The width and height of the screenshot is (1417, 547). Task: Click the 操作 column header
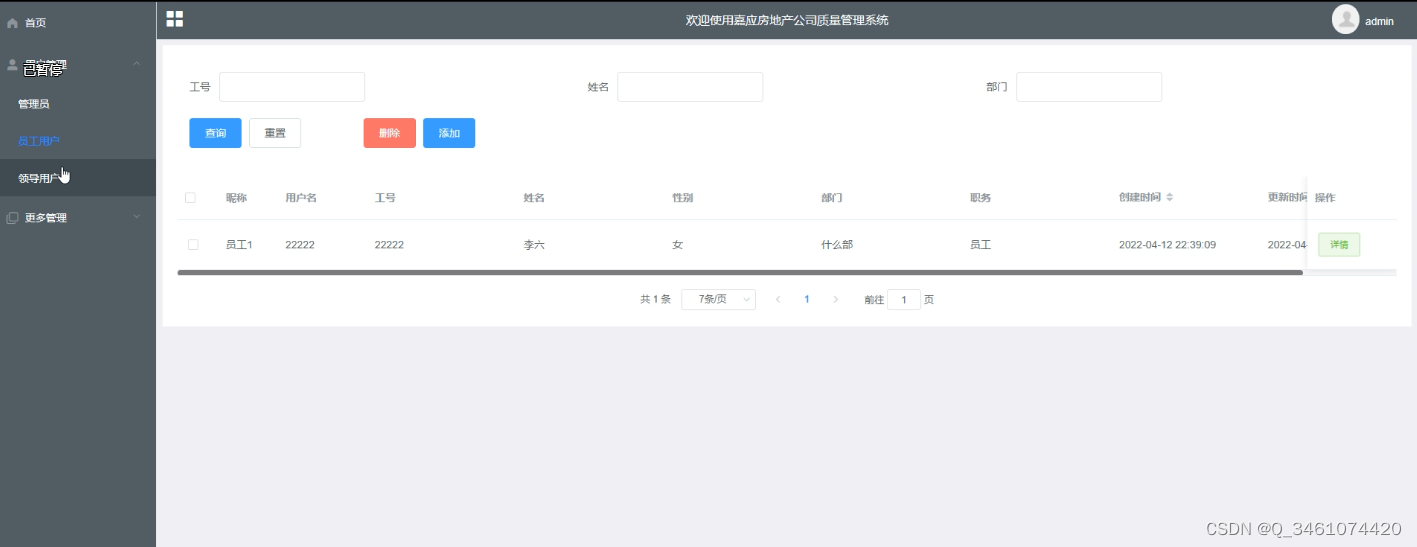[x=1325, y=197]
